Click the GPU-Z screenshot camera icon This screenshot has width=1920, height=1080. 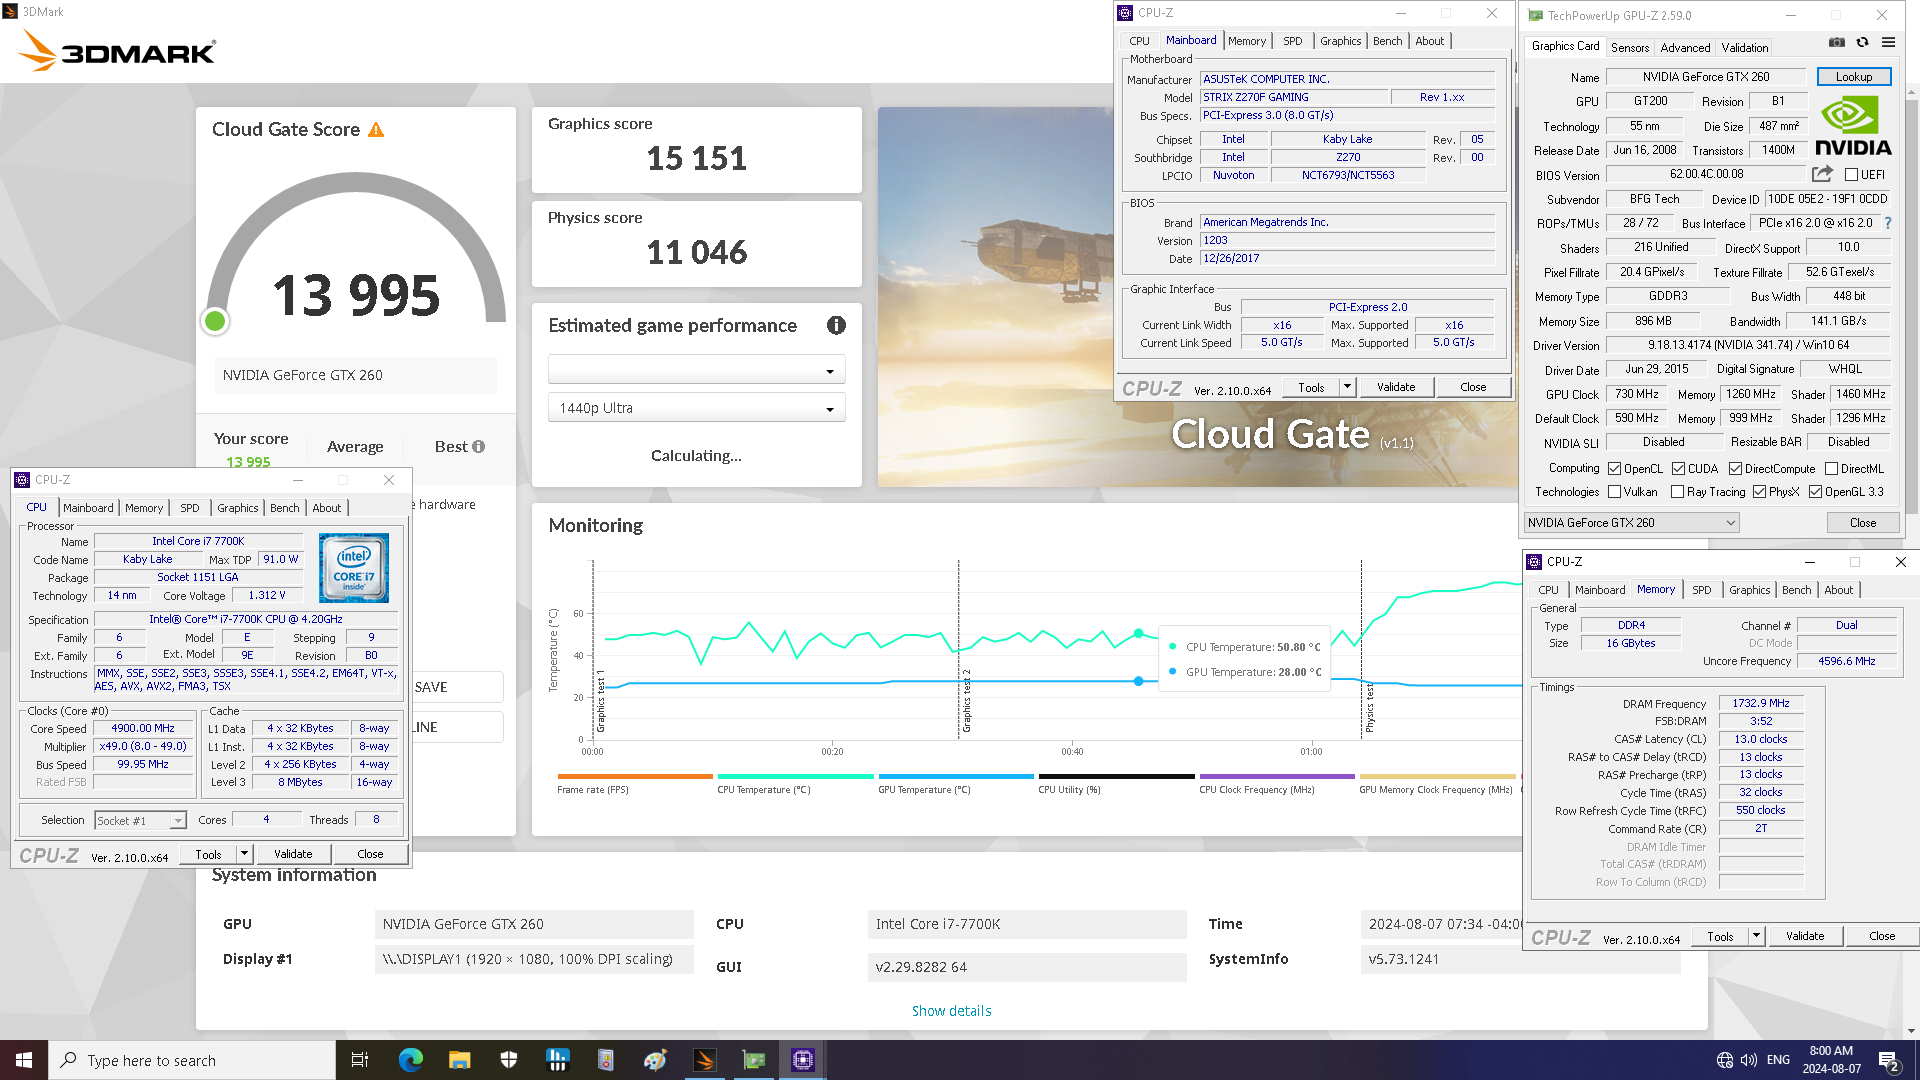(x=1837, y=42)
